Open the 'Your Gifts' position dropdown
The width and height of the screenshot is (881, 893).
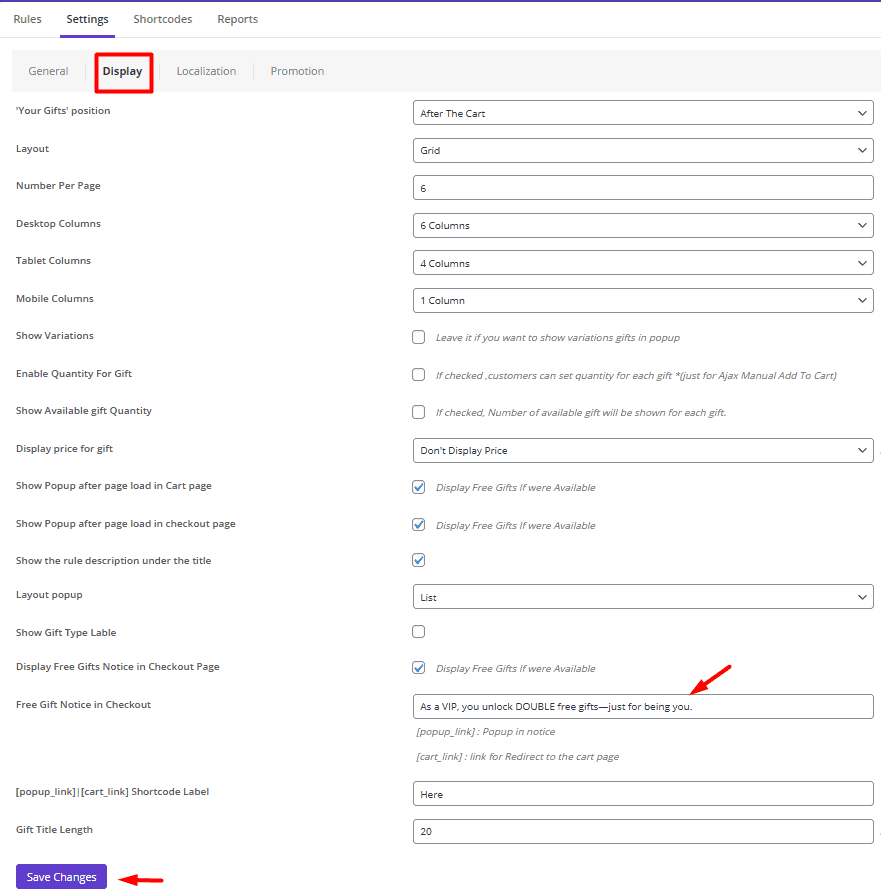pyautogui.click(x=643, y=112)
